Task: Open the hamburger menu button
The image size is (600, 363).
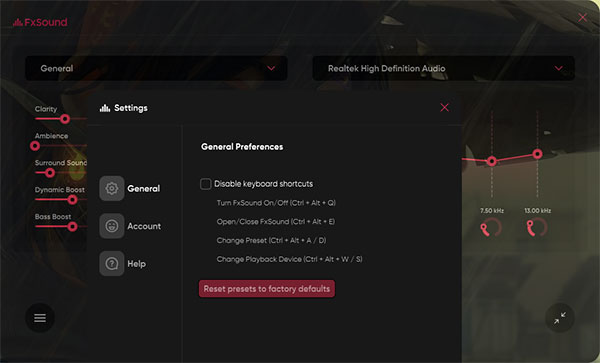Action: click(x=40, y=318)
